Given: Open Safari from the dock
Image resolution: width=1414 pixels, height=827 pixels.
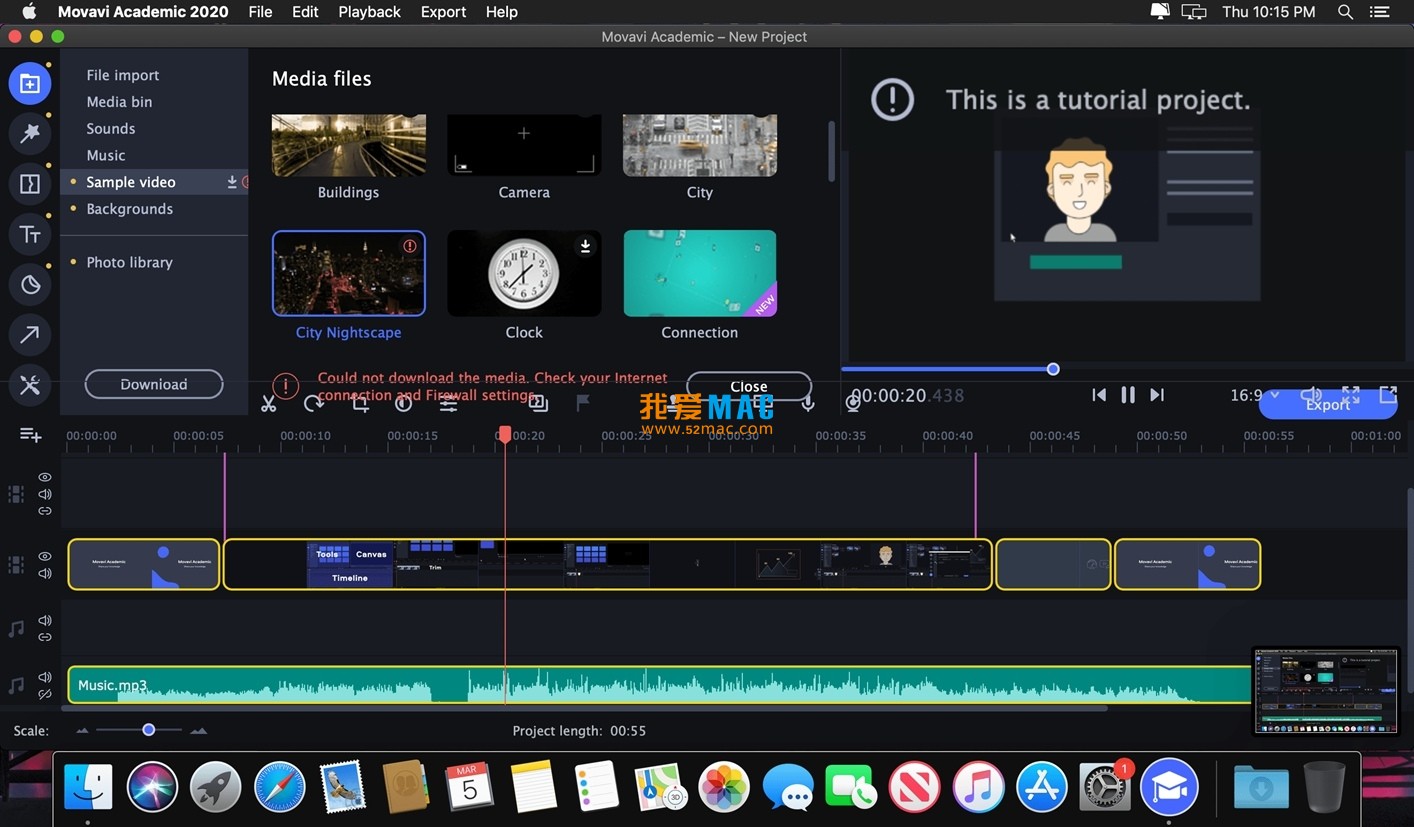Looking at the screenshot, I should [x=279, y=787].
